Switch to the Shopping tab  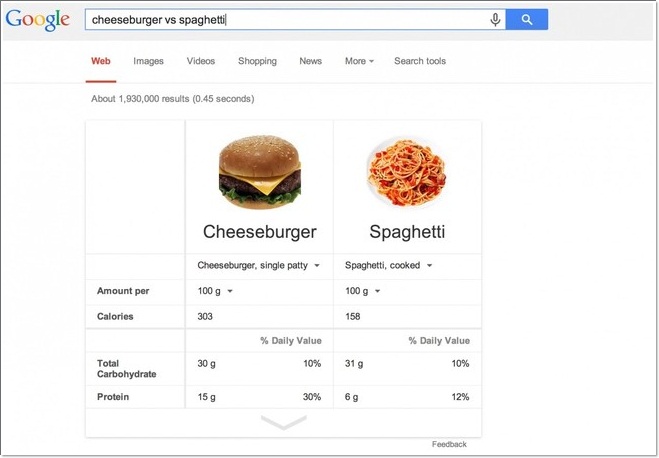(x=257, y=61)
